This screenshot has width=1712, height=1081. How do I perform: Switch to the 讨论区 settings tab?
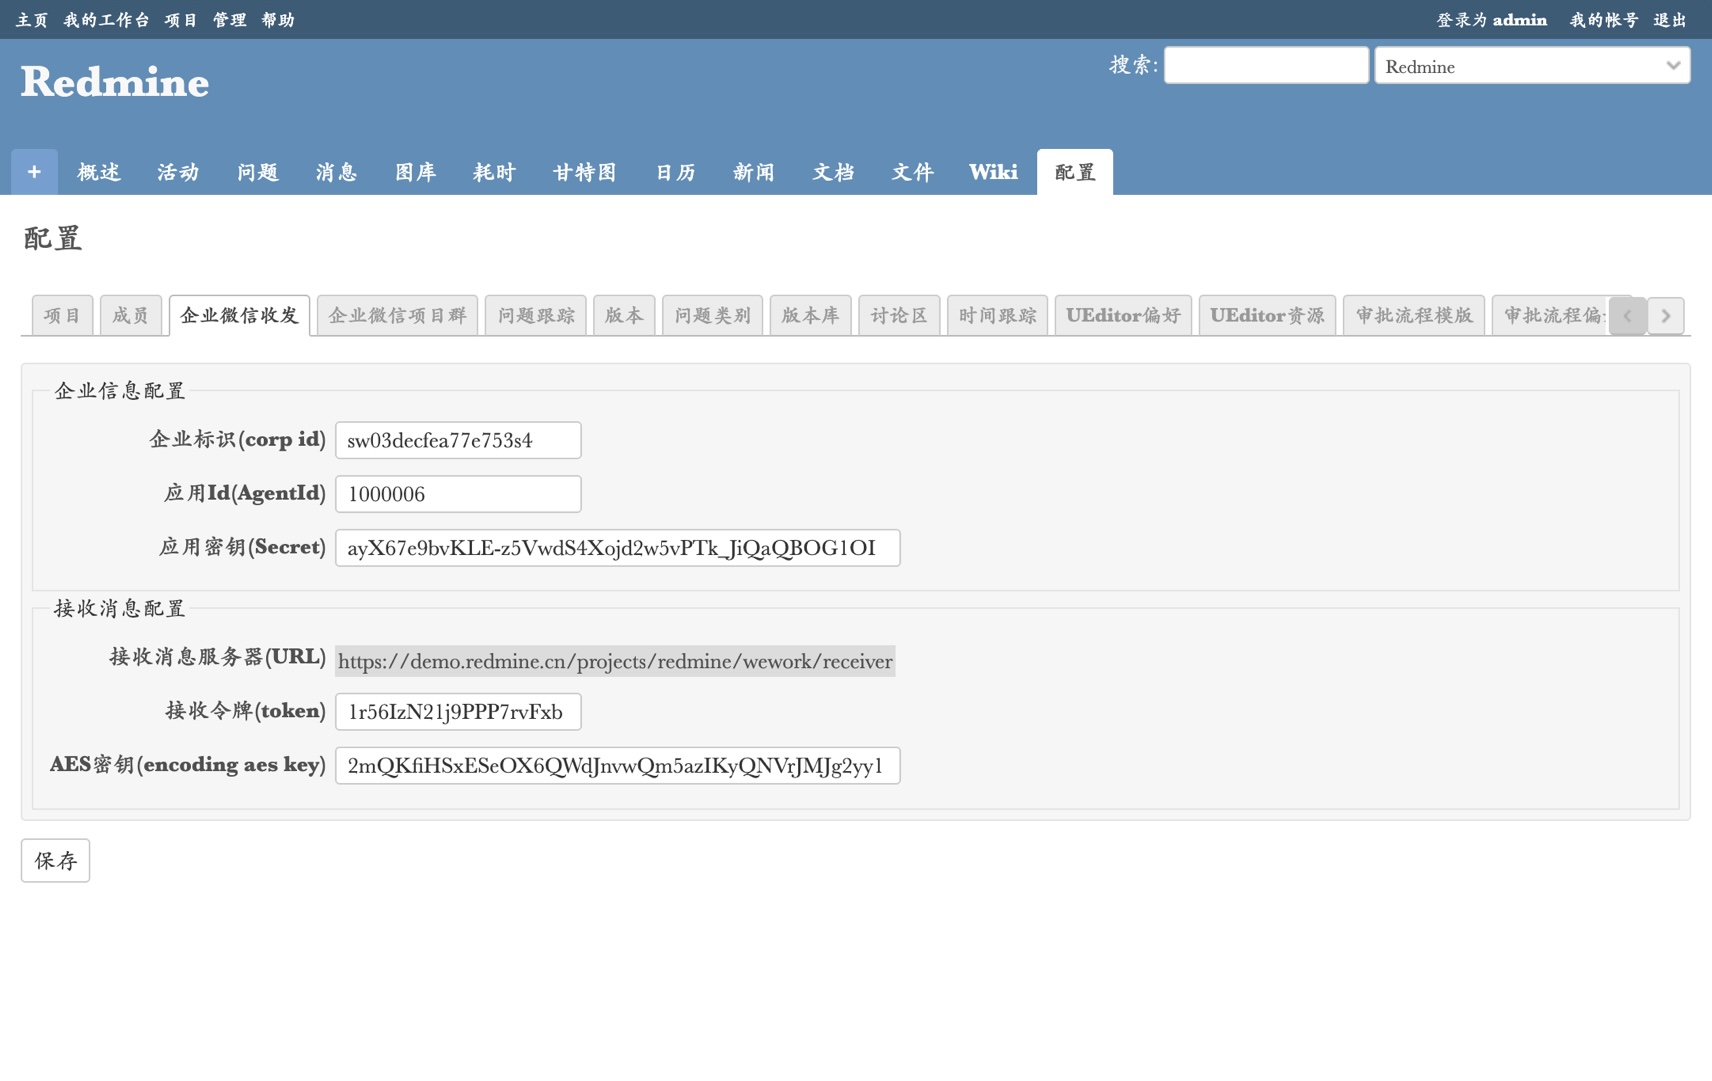point(899,316)
